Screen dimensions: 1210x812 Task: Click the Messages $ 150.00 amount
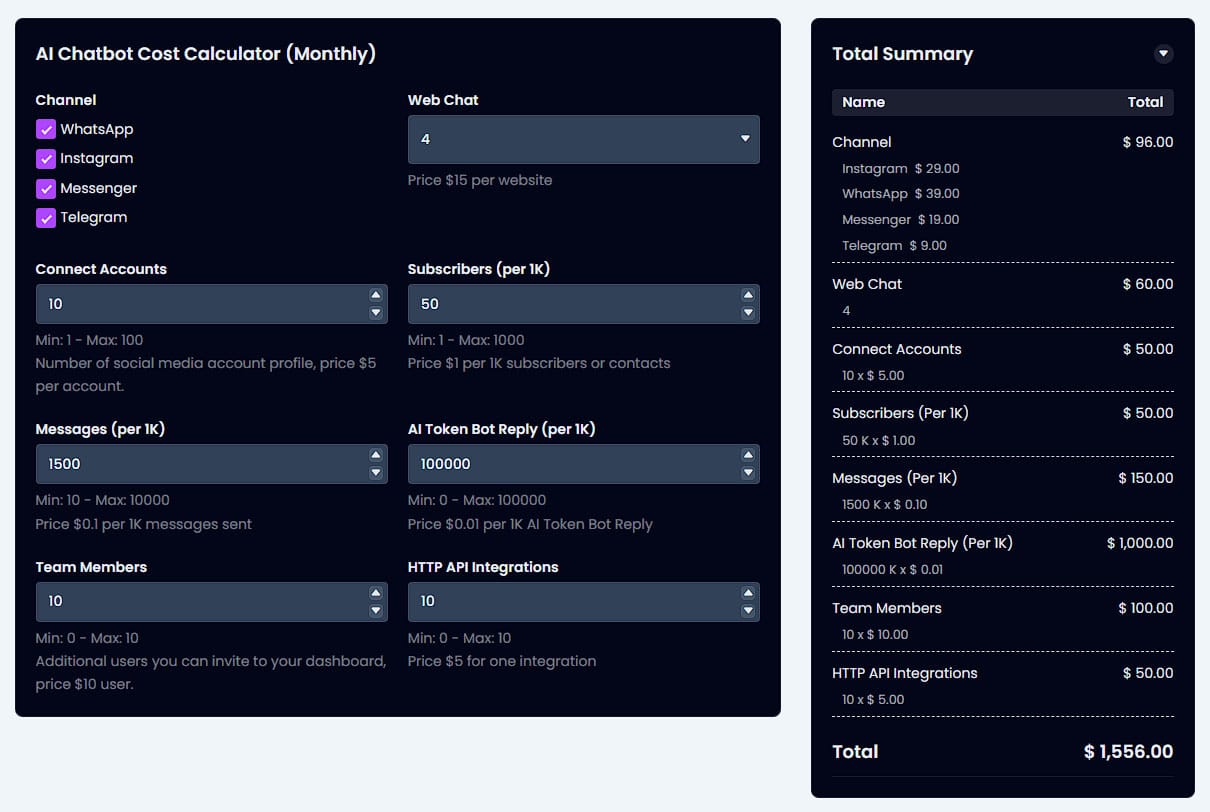click(x=1146, y=478)
